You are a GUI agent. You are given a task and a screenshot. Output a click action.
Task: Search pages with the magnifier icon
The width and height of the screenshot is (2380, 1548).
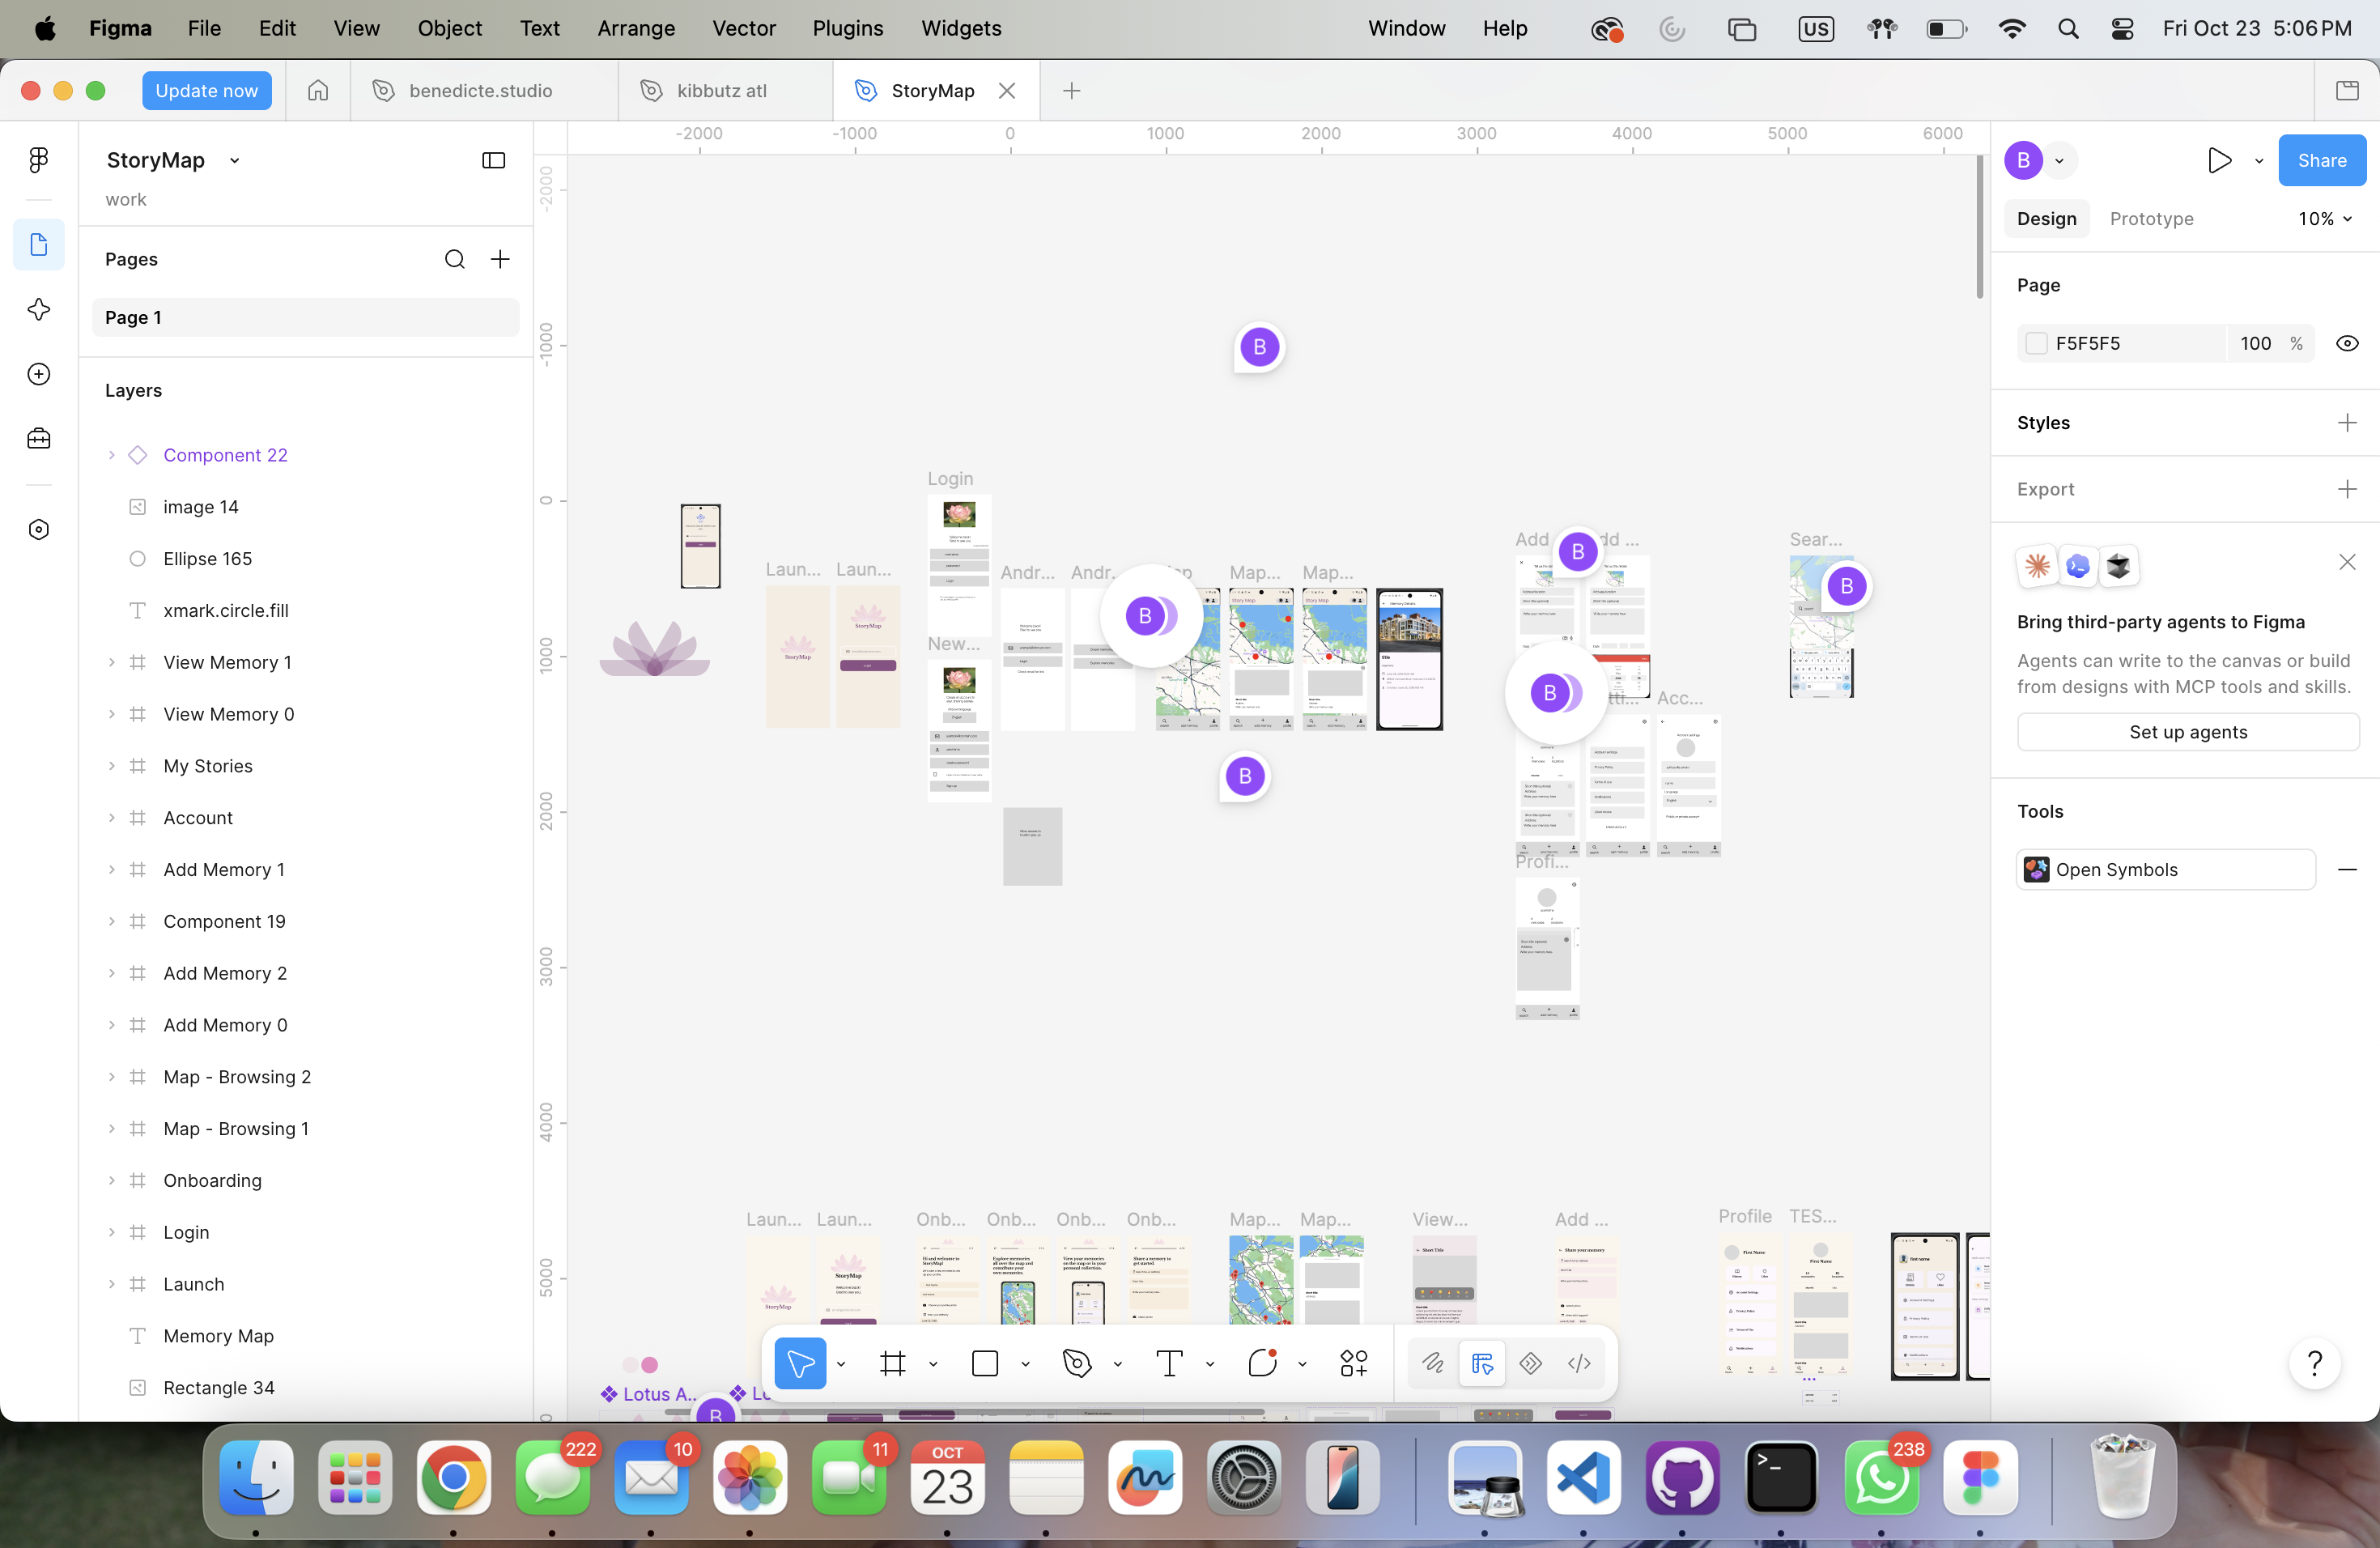click(x=454, y=259)
